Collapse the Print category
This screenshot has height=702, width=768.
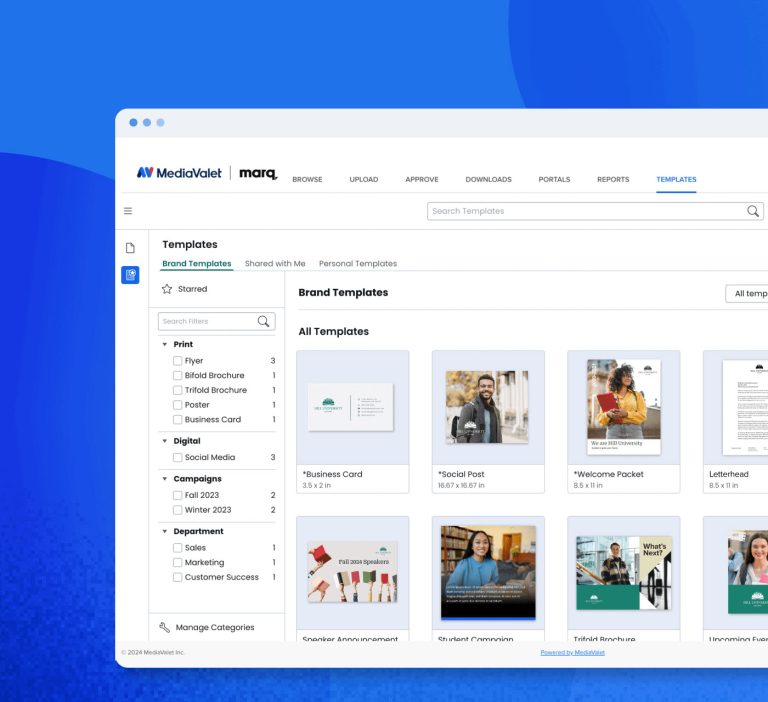(165, 344)
